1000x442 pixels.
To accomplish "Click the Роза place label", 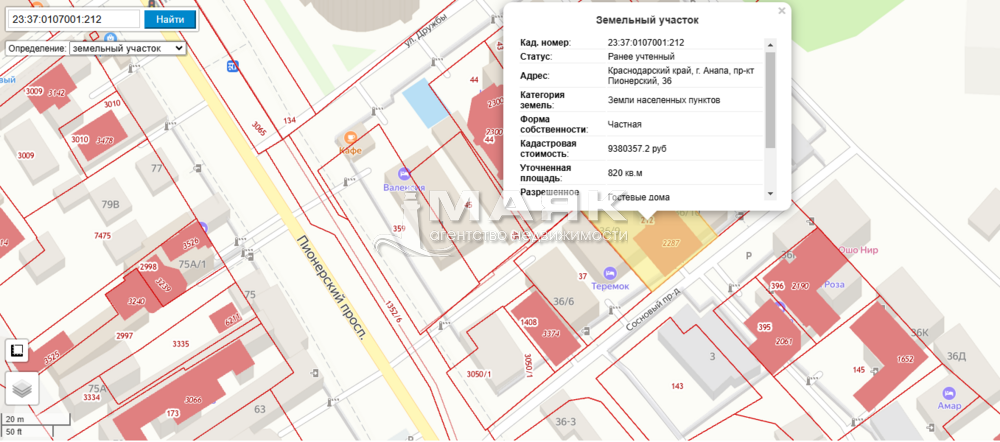I will (834, 284).
